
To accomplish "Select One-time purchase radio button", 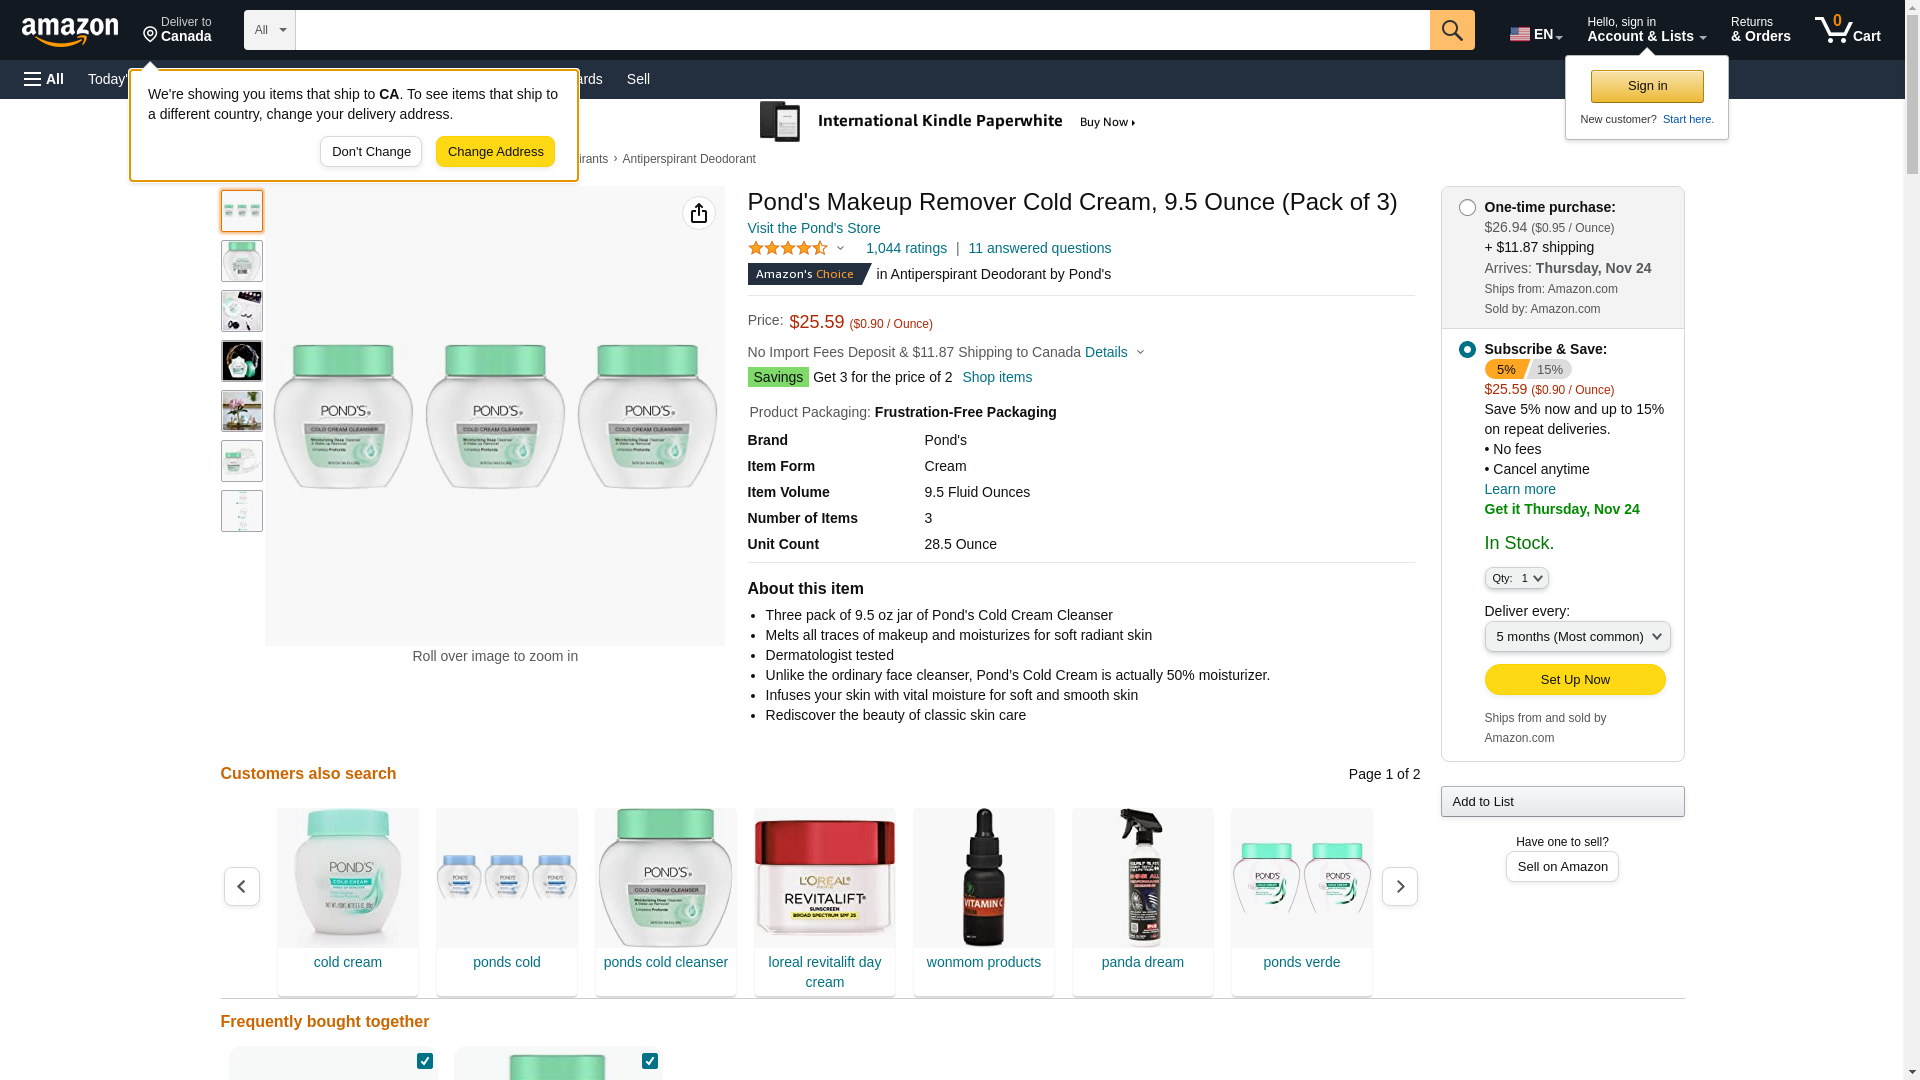I will [x=1466, y=208].
